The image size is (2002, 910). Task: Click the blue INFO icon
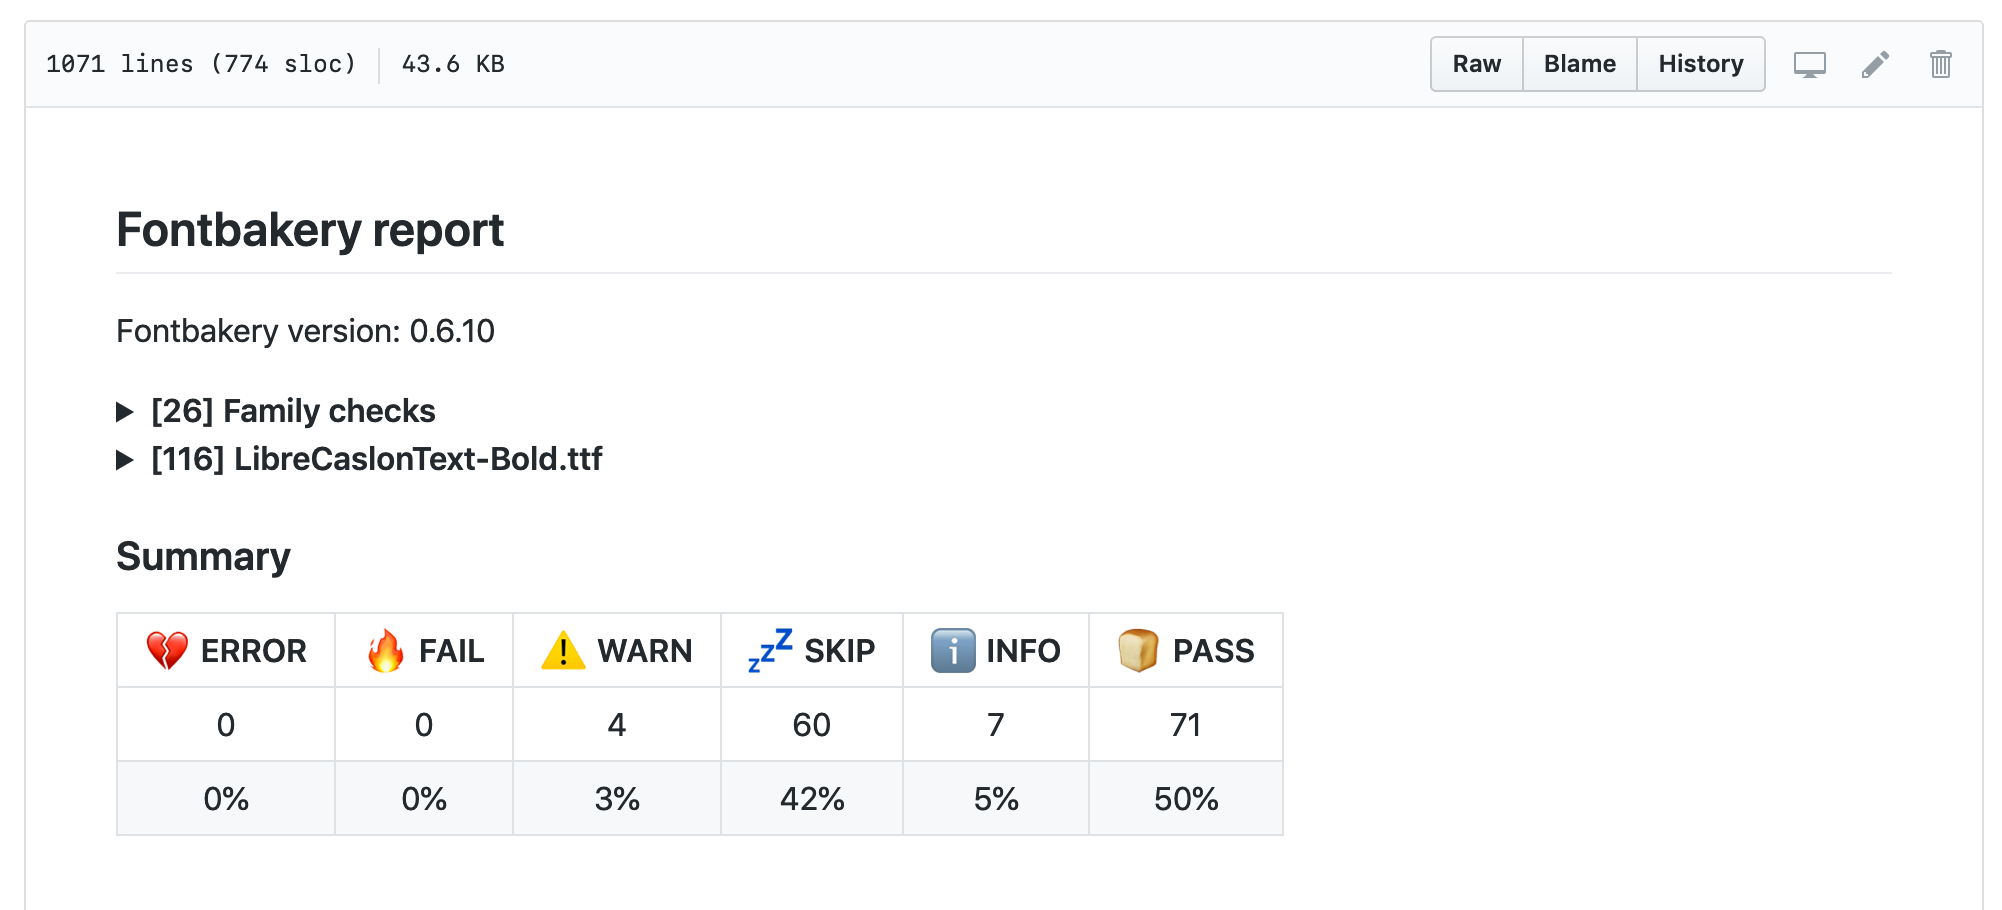952,650
